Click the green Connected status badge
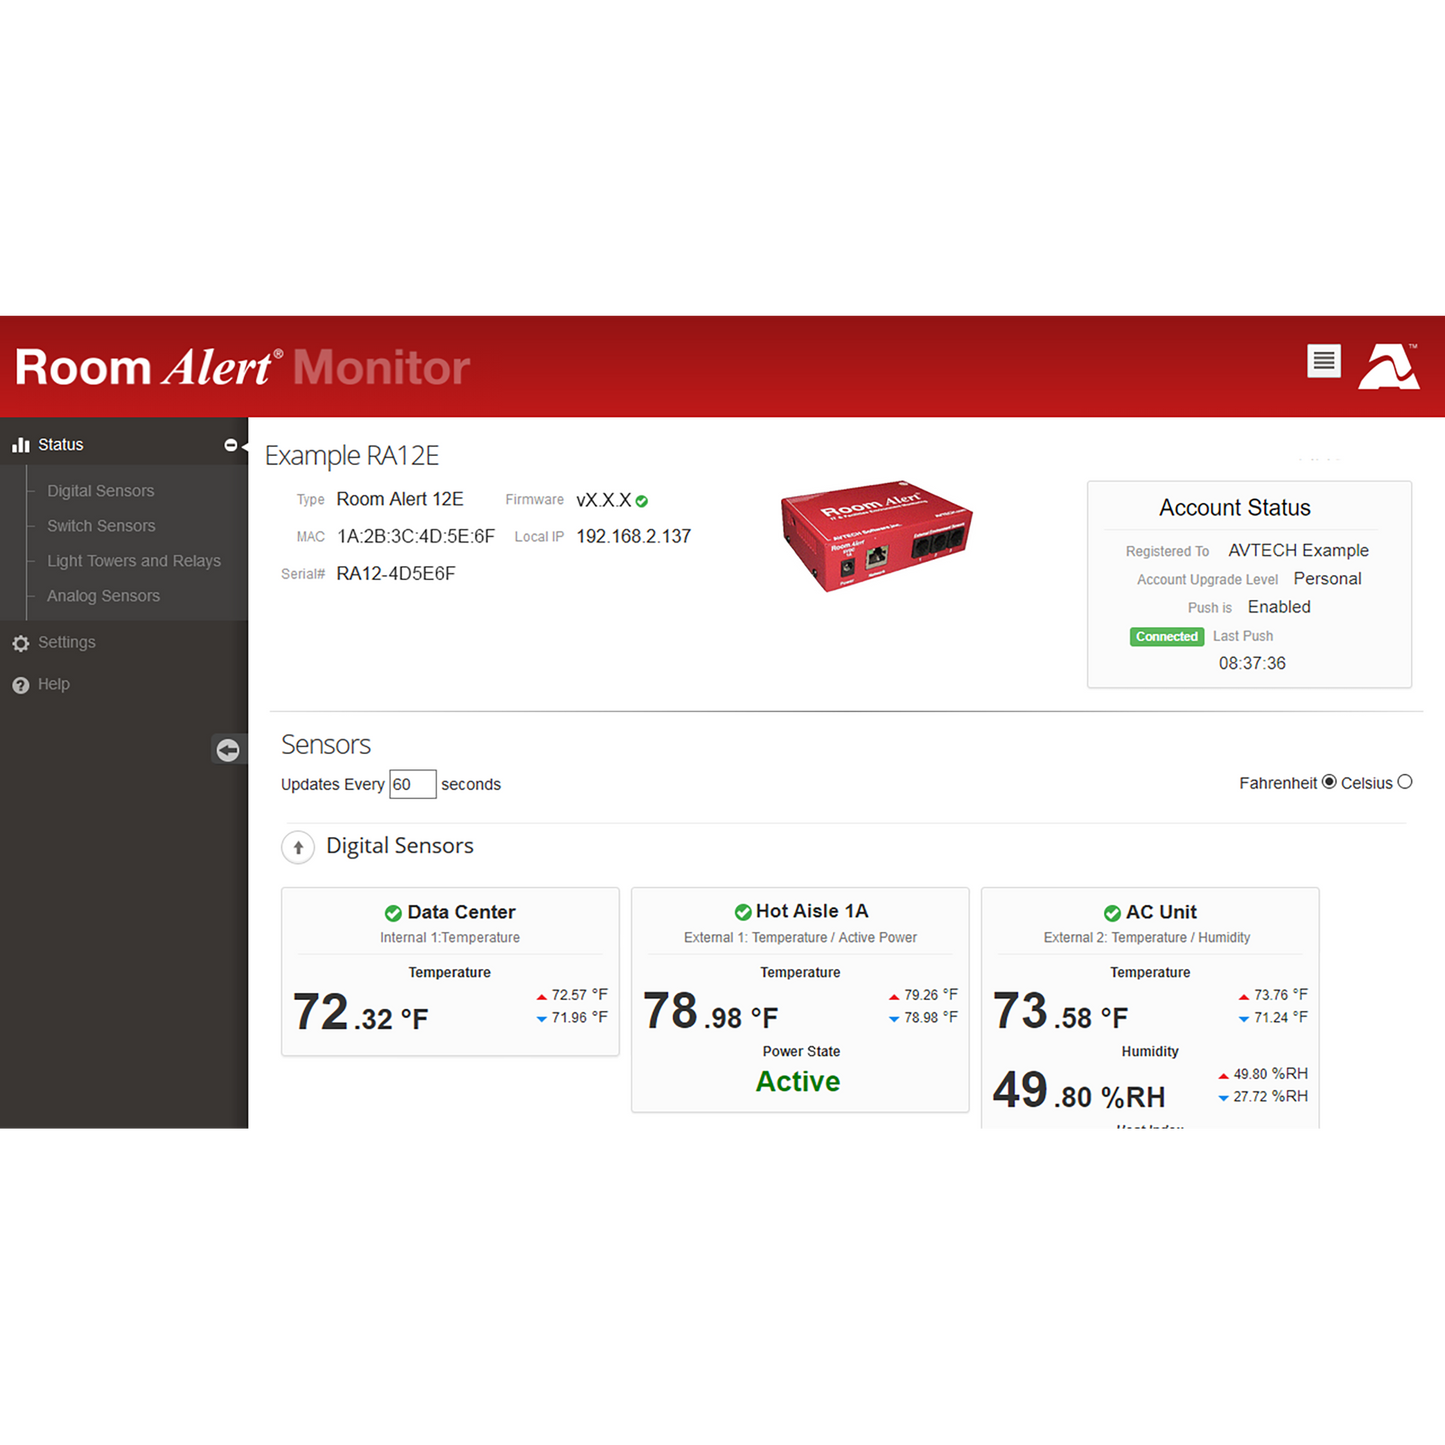Screen dimensions: 1445x1445 (1167, 637)
